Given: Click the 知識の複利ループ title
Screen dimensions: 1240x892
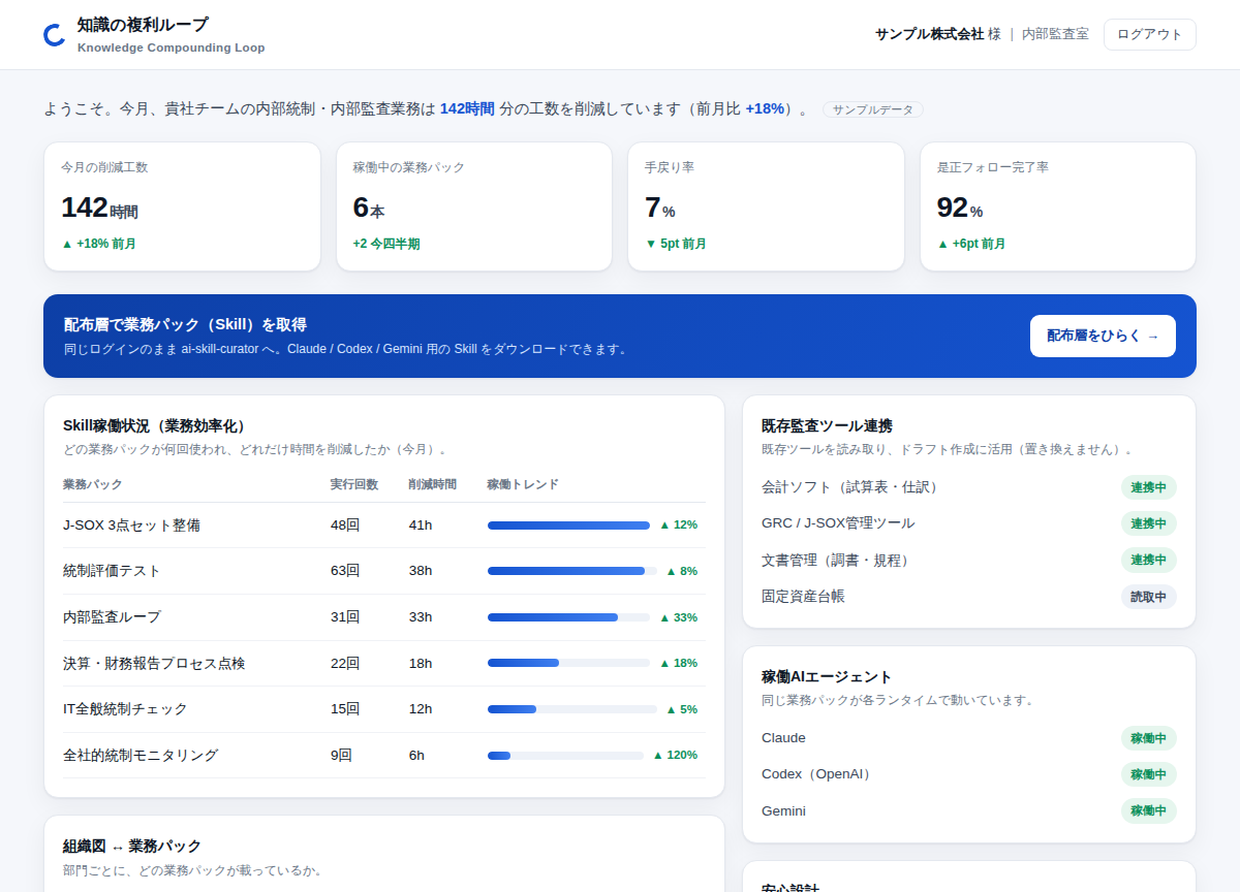Looking at the screenshot, I should (143, 25).
